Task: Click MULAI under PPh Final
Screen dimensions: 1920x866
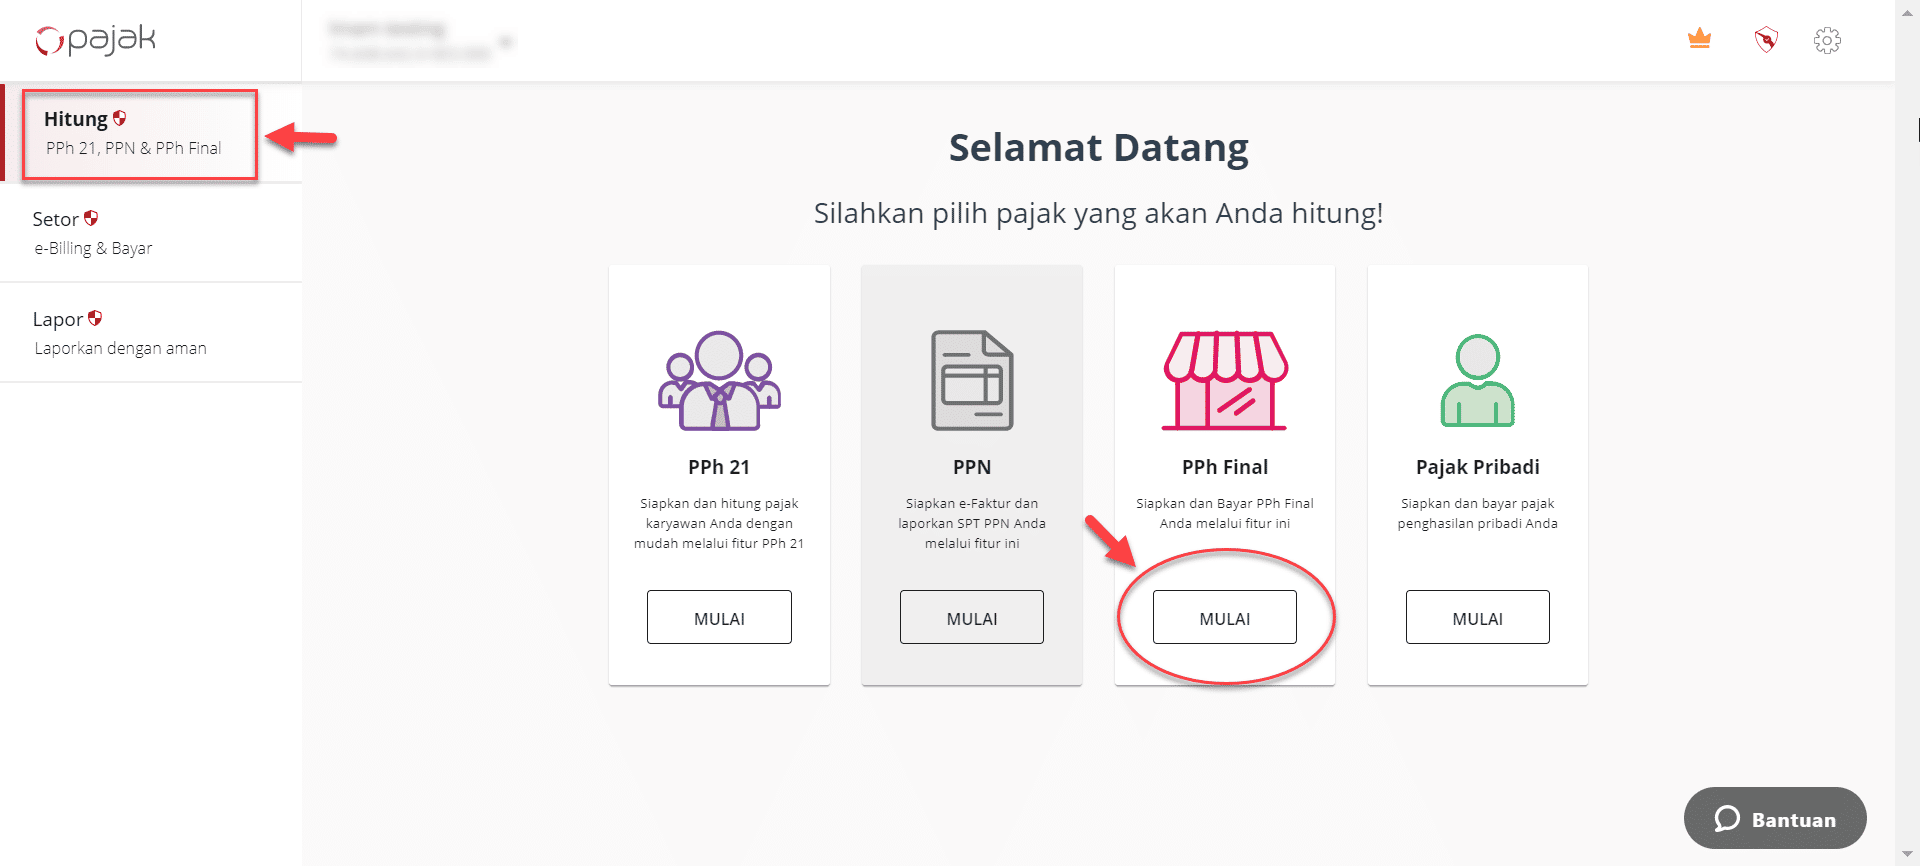Action: tap(1225, 617)
